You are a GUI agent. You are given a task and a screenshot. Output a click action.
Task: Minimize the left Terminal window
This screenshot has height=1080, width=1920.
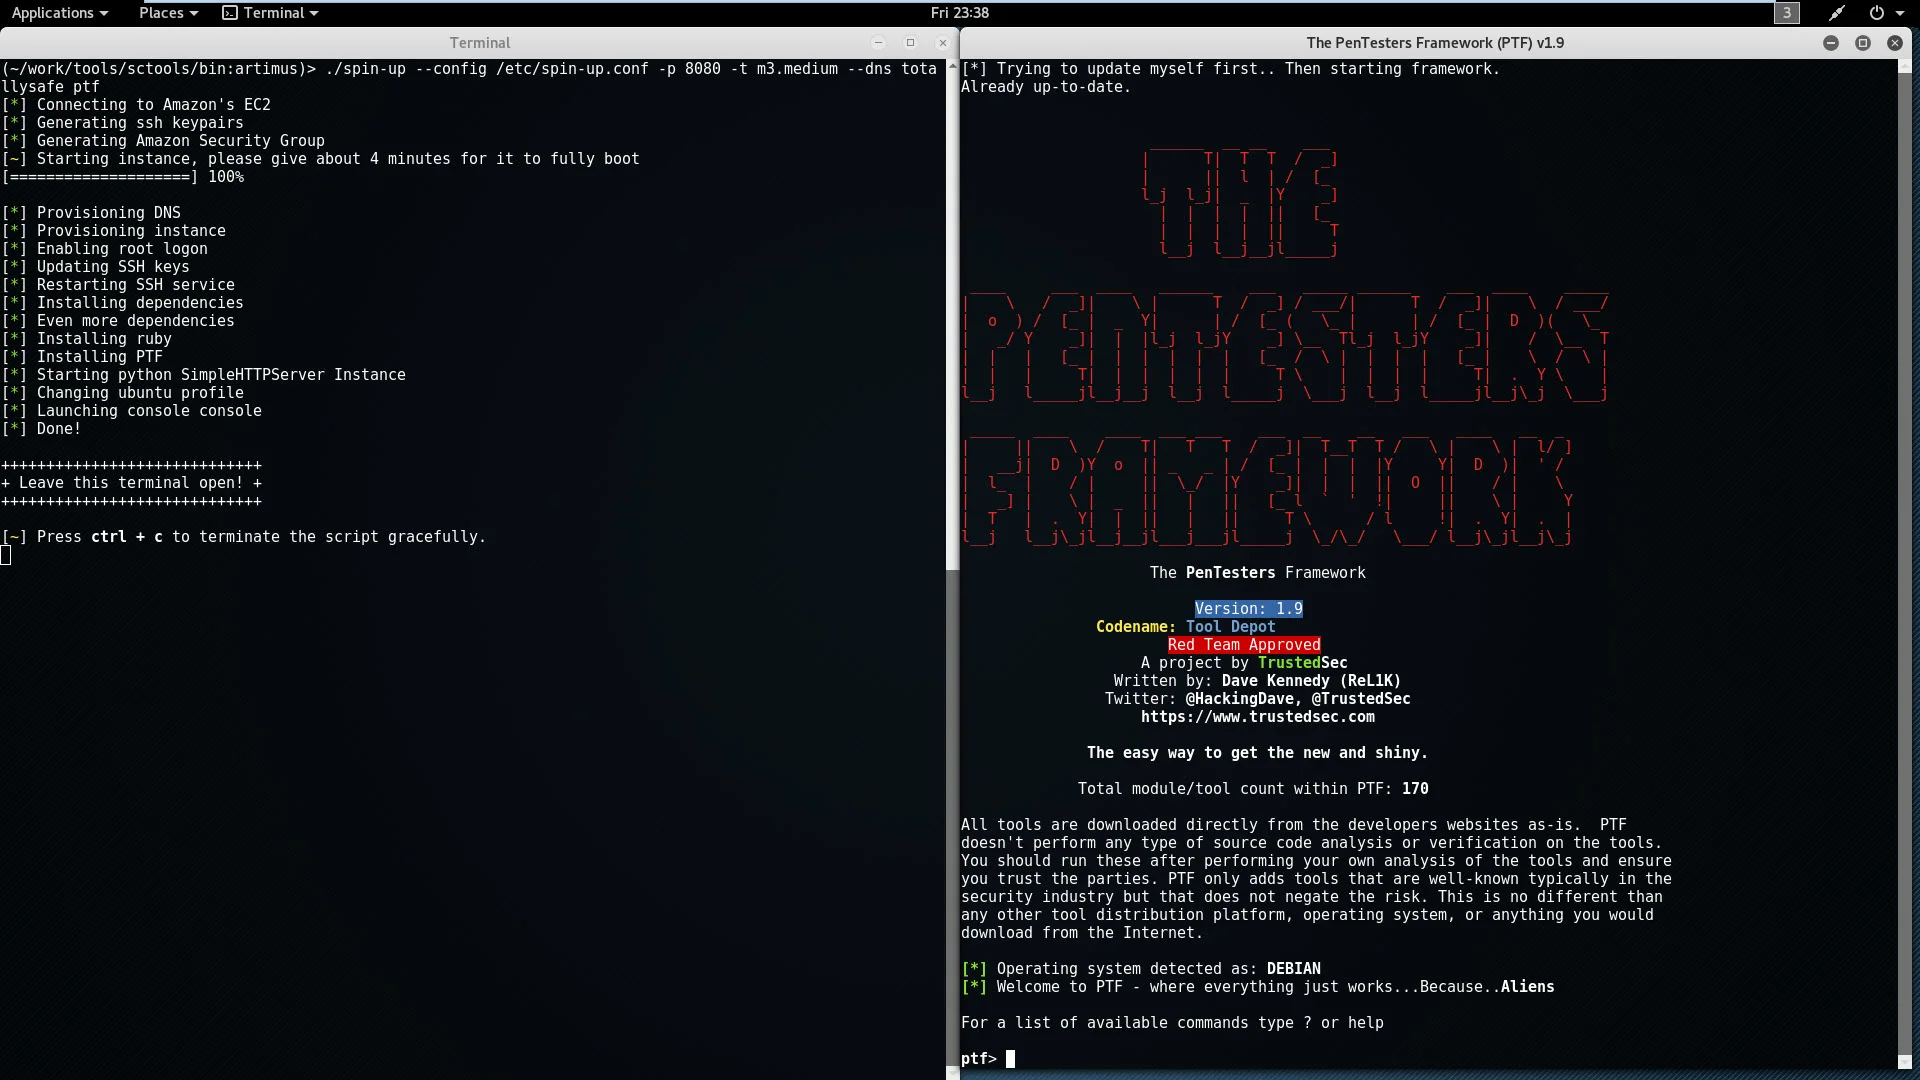click(x=878, y=43)
